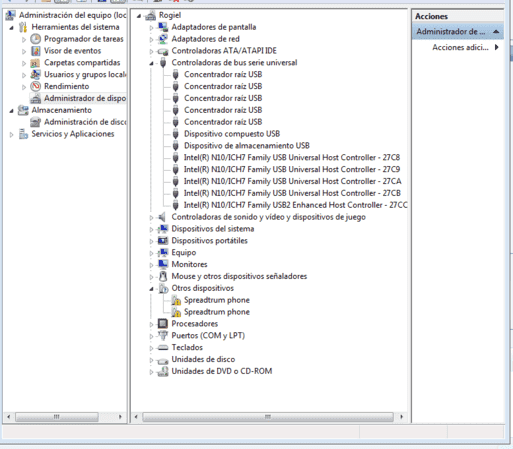Click the Teclados keyboard icon
The height and width of the screenshot is (449, 513).
point(163,348)
